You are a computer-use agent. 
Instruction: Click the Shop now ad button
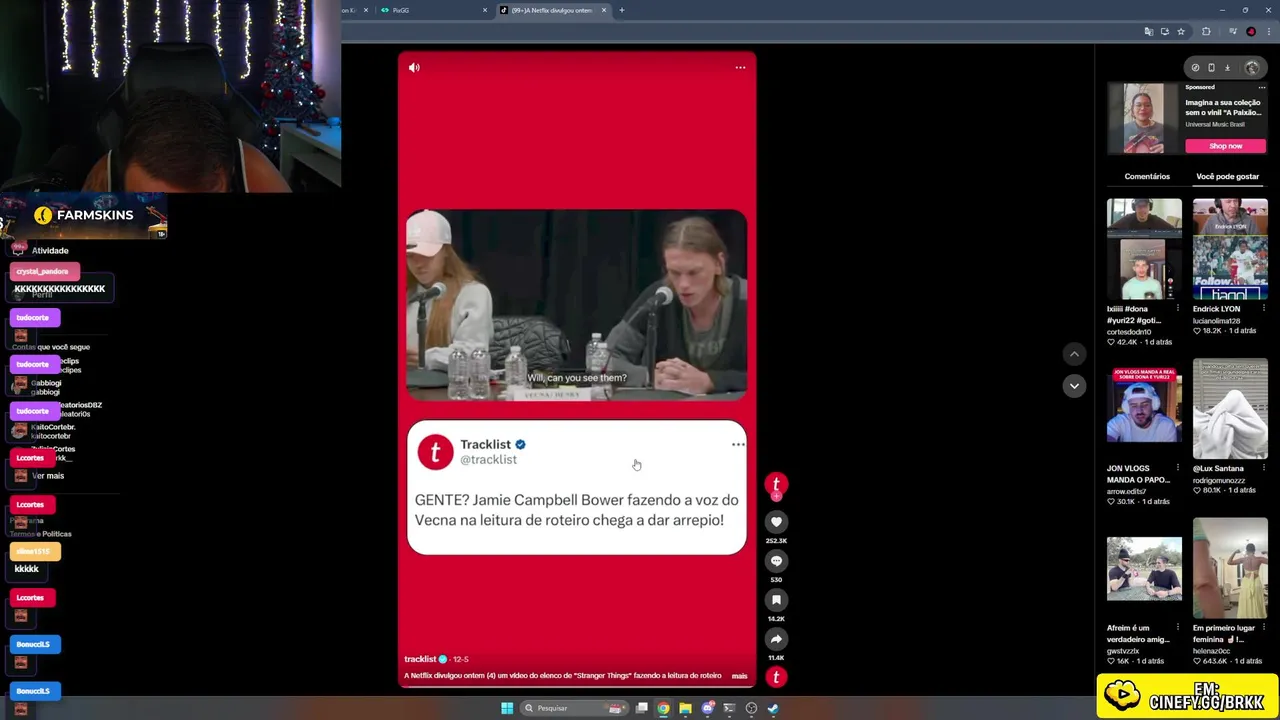[1226, 146]
